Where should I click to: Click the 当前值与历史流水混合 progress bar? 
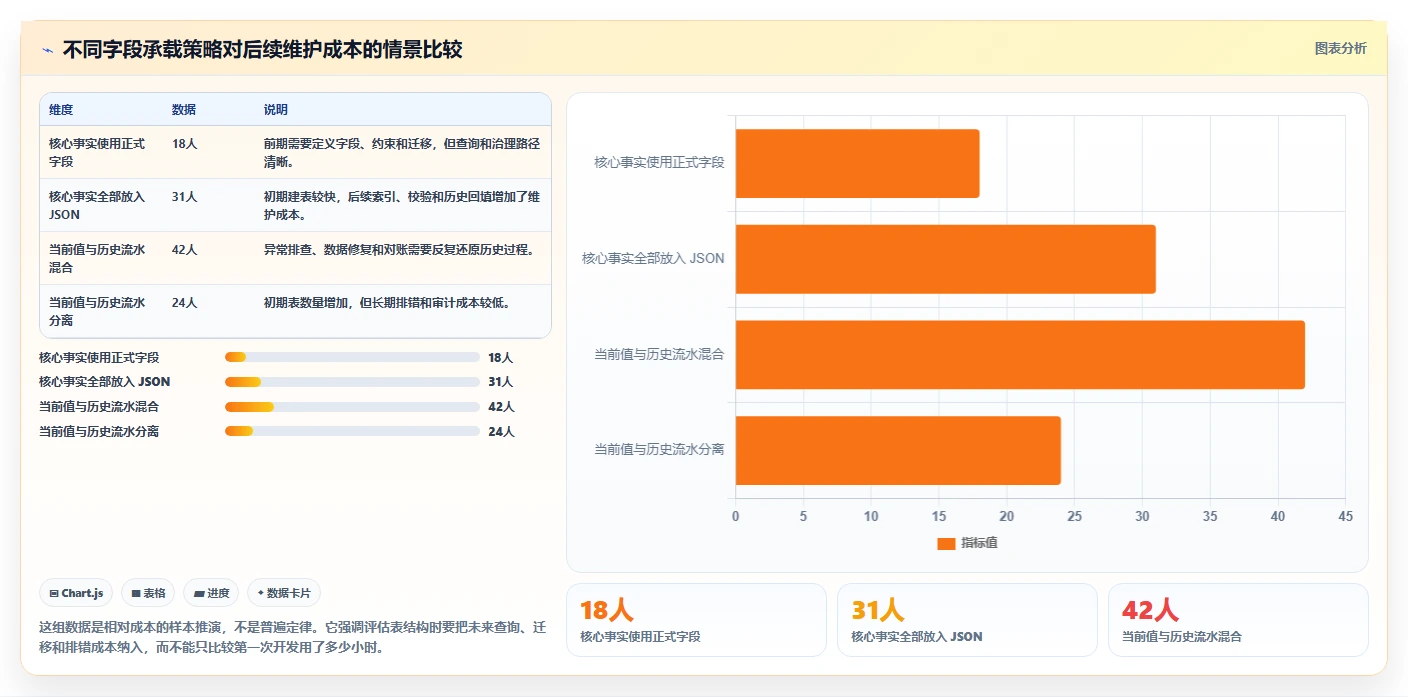tap(352, 407)
